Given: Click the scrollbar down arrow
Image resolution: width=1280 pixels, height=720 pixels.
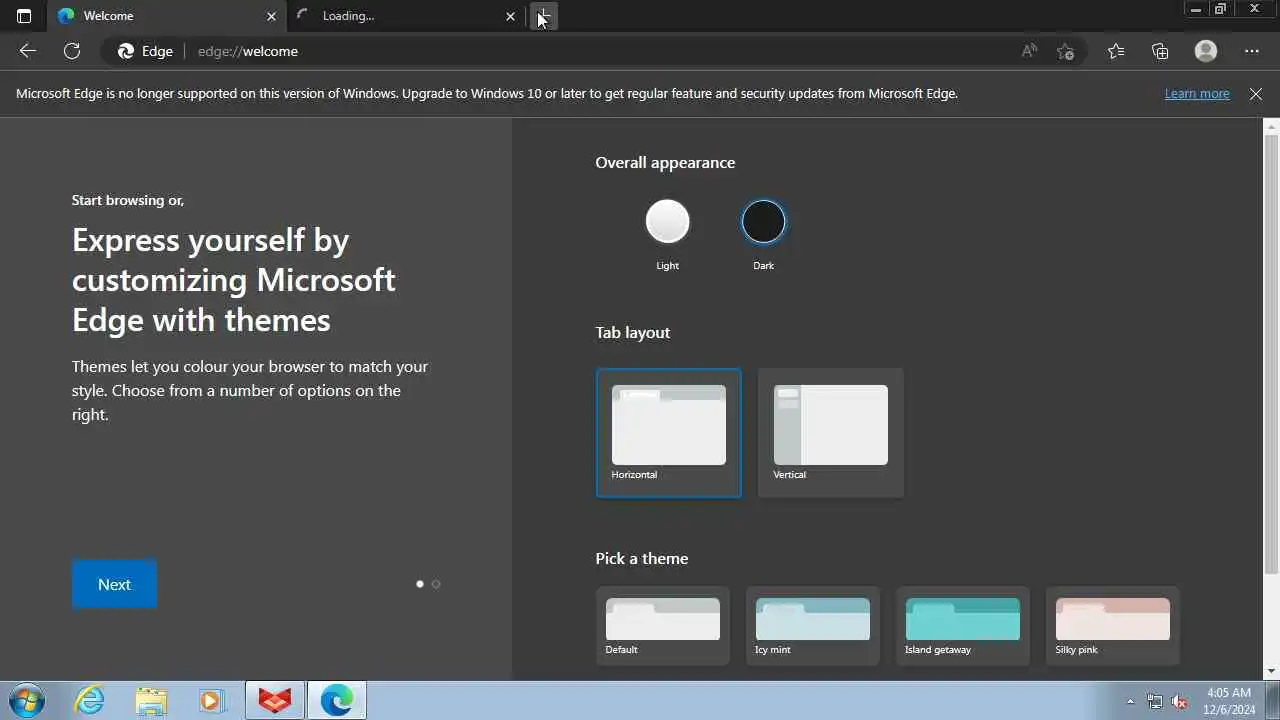Looking at the screenshot, I should [x=1271, y=671].
